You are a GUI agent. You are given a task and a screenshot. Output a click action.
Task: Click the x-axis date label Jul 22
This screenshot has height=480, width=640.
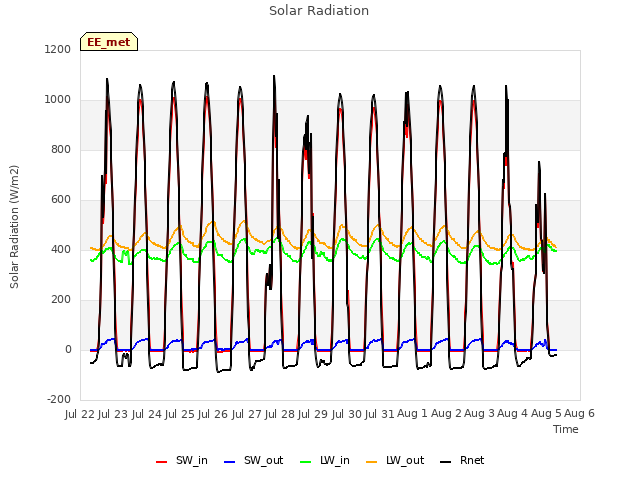(80, 414)
